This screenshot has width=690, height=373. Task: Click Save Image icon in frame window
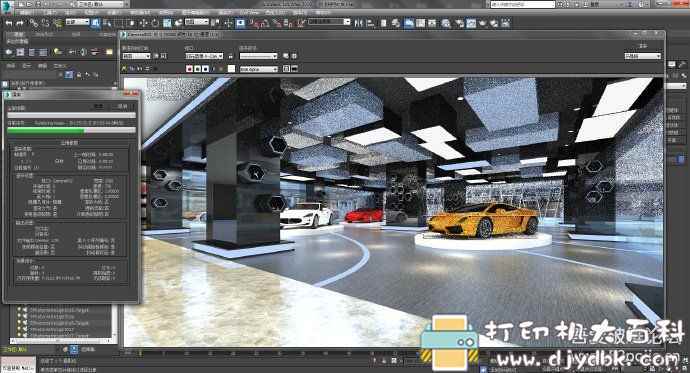coord(125,69)
